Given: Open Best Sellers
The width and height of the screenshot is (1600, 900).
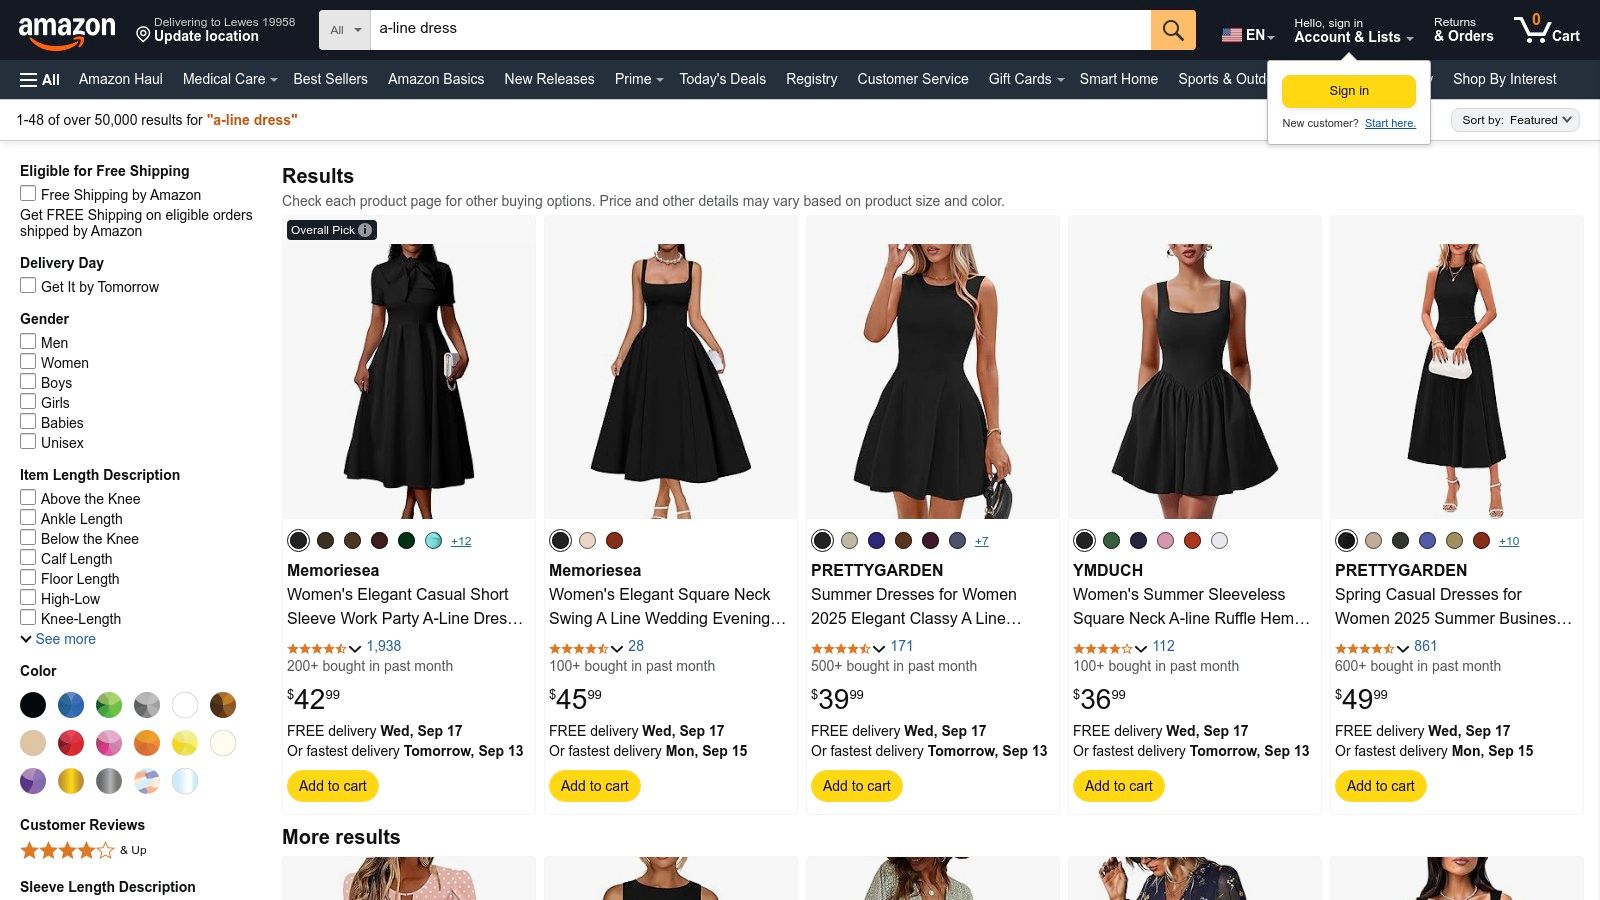Looking at the screenshot, I should pos(330,79).
